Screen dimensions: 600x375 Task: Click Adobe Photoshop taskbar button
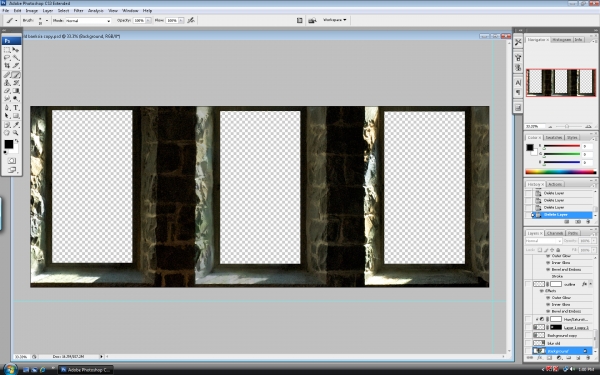86,370
